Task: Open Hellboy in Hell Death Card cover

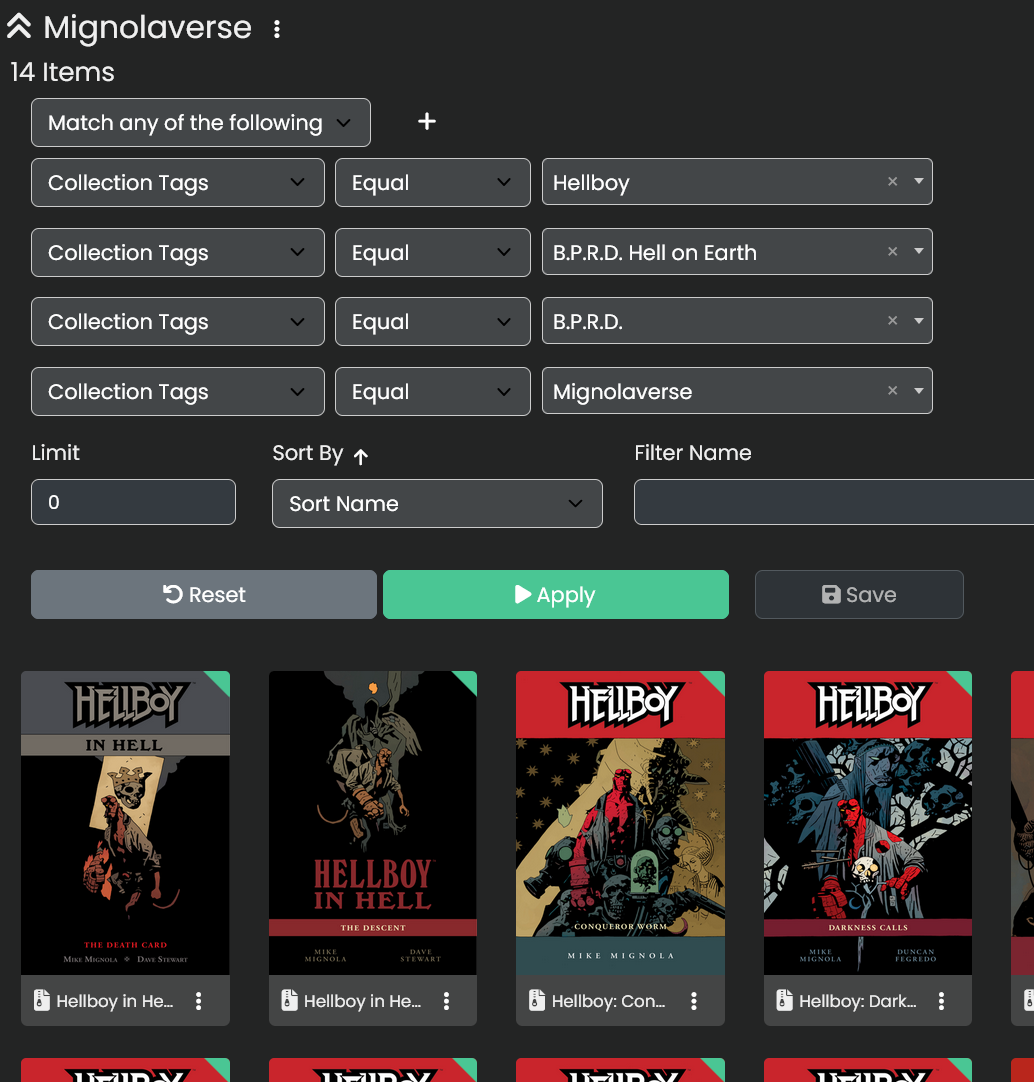Action: point(126,823)
